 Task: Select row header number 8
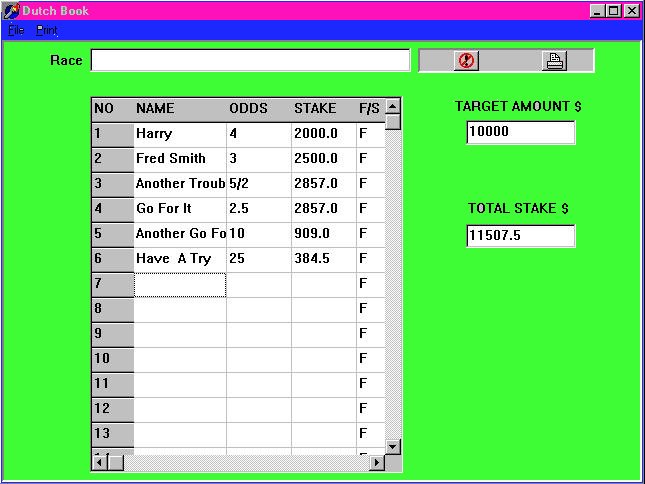(x=112, y=309)
